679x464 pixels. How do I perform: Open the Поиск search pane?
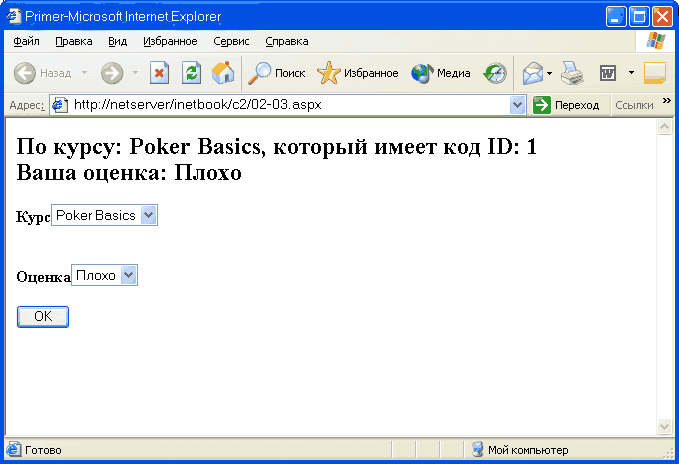tap(277, 73)
